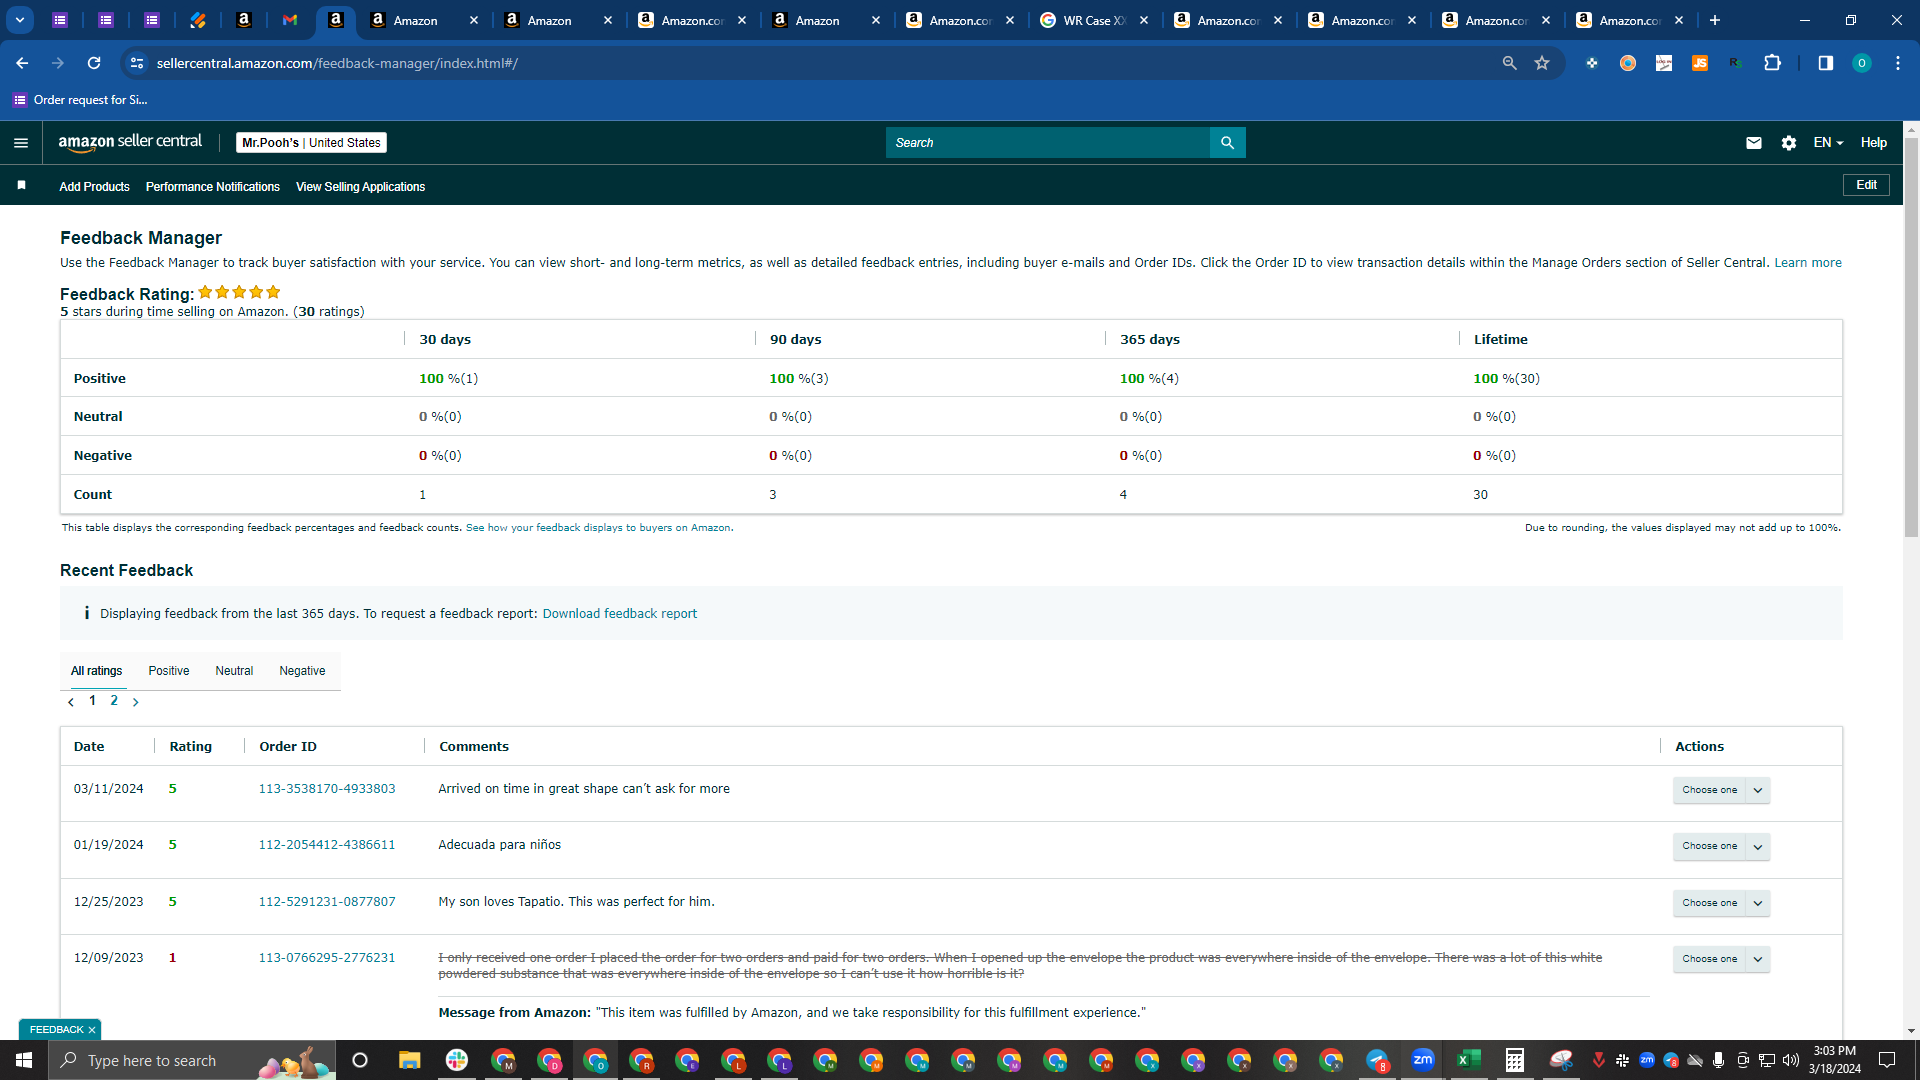Image resolution: width=1920 pixels, height=1080 pixels.
Task: Open the Chrome three-dot menu
Action: [x=1897, y=63]
